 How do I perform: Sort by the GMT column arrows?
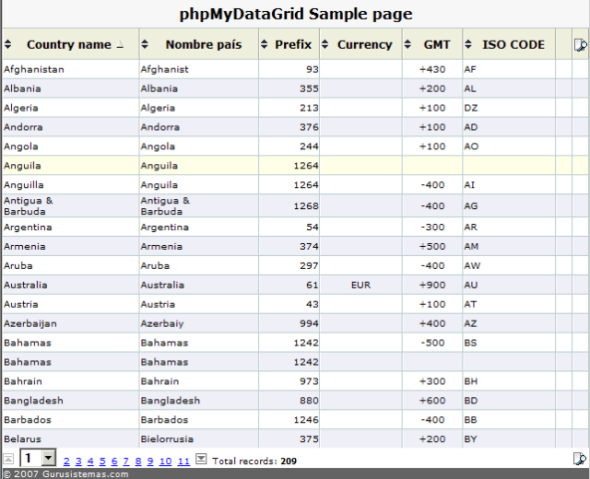coord(408,44)
